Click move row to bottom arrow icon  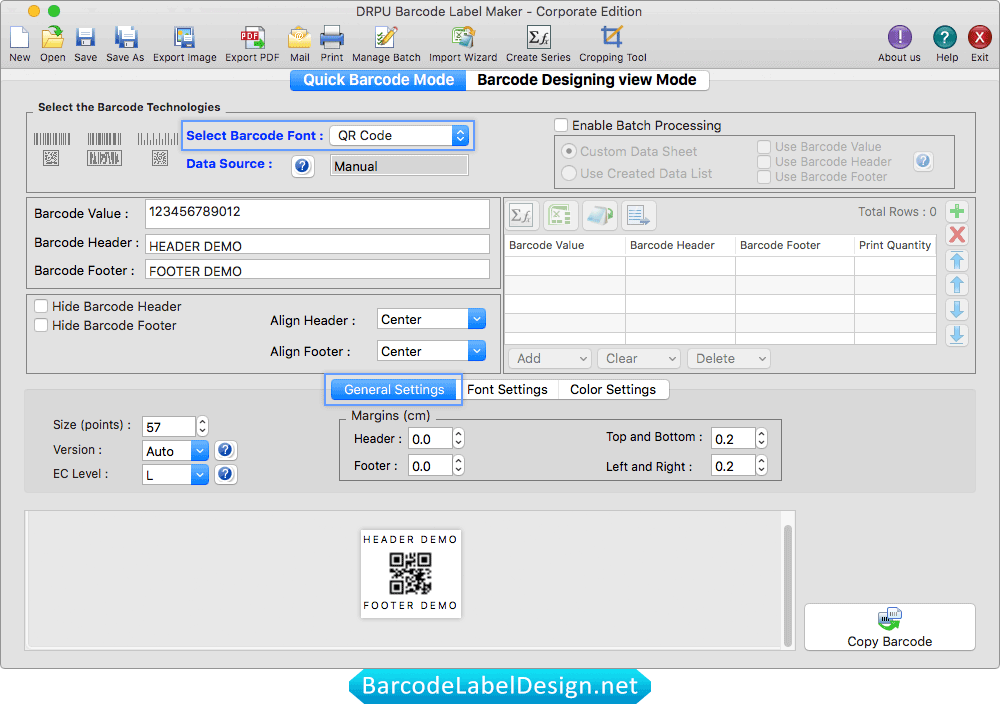(957, 335)
